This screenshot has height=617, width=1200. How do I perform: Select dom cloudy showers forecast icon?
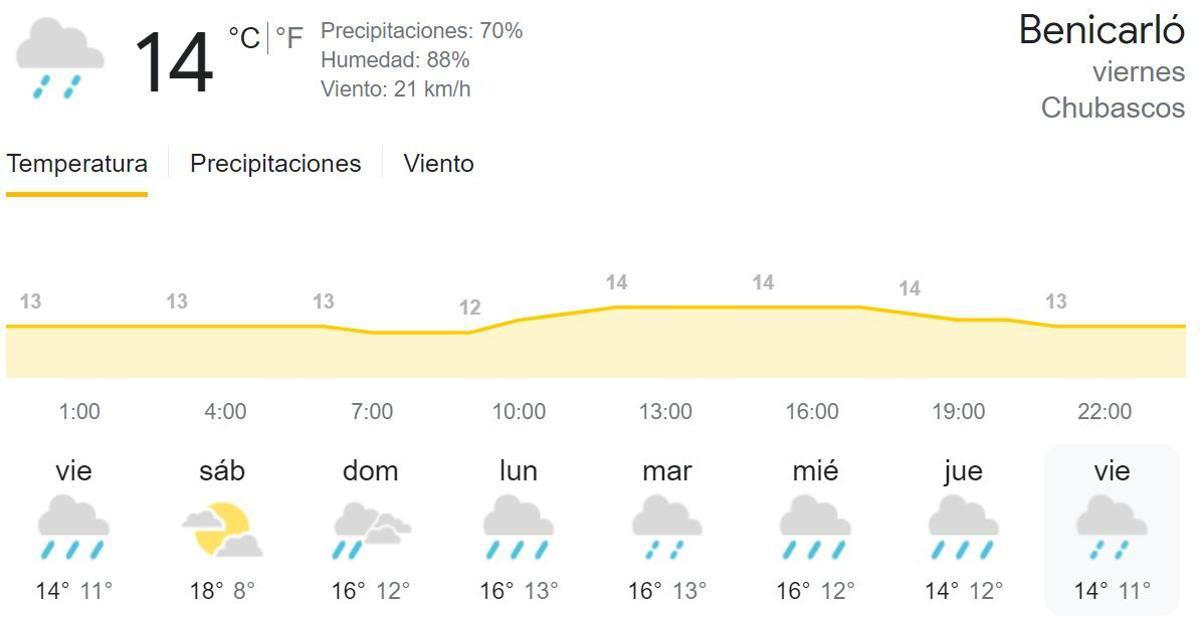pos(370,529)
